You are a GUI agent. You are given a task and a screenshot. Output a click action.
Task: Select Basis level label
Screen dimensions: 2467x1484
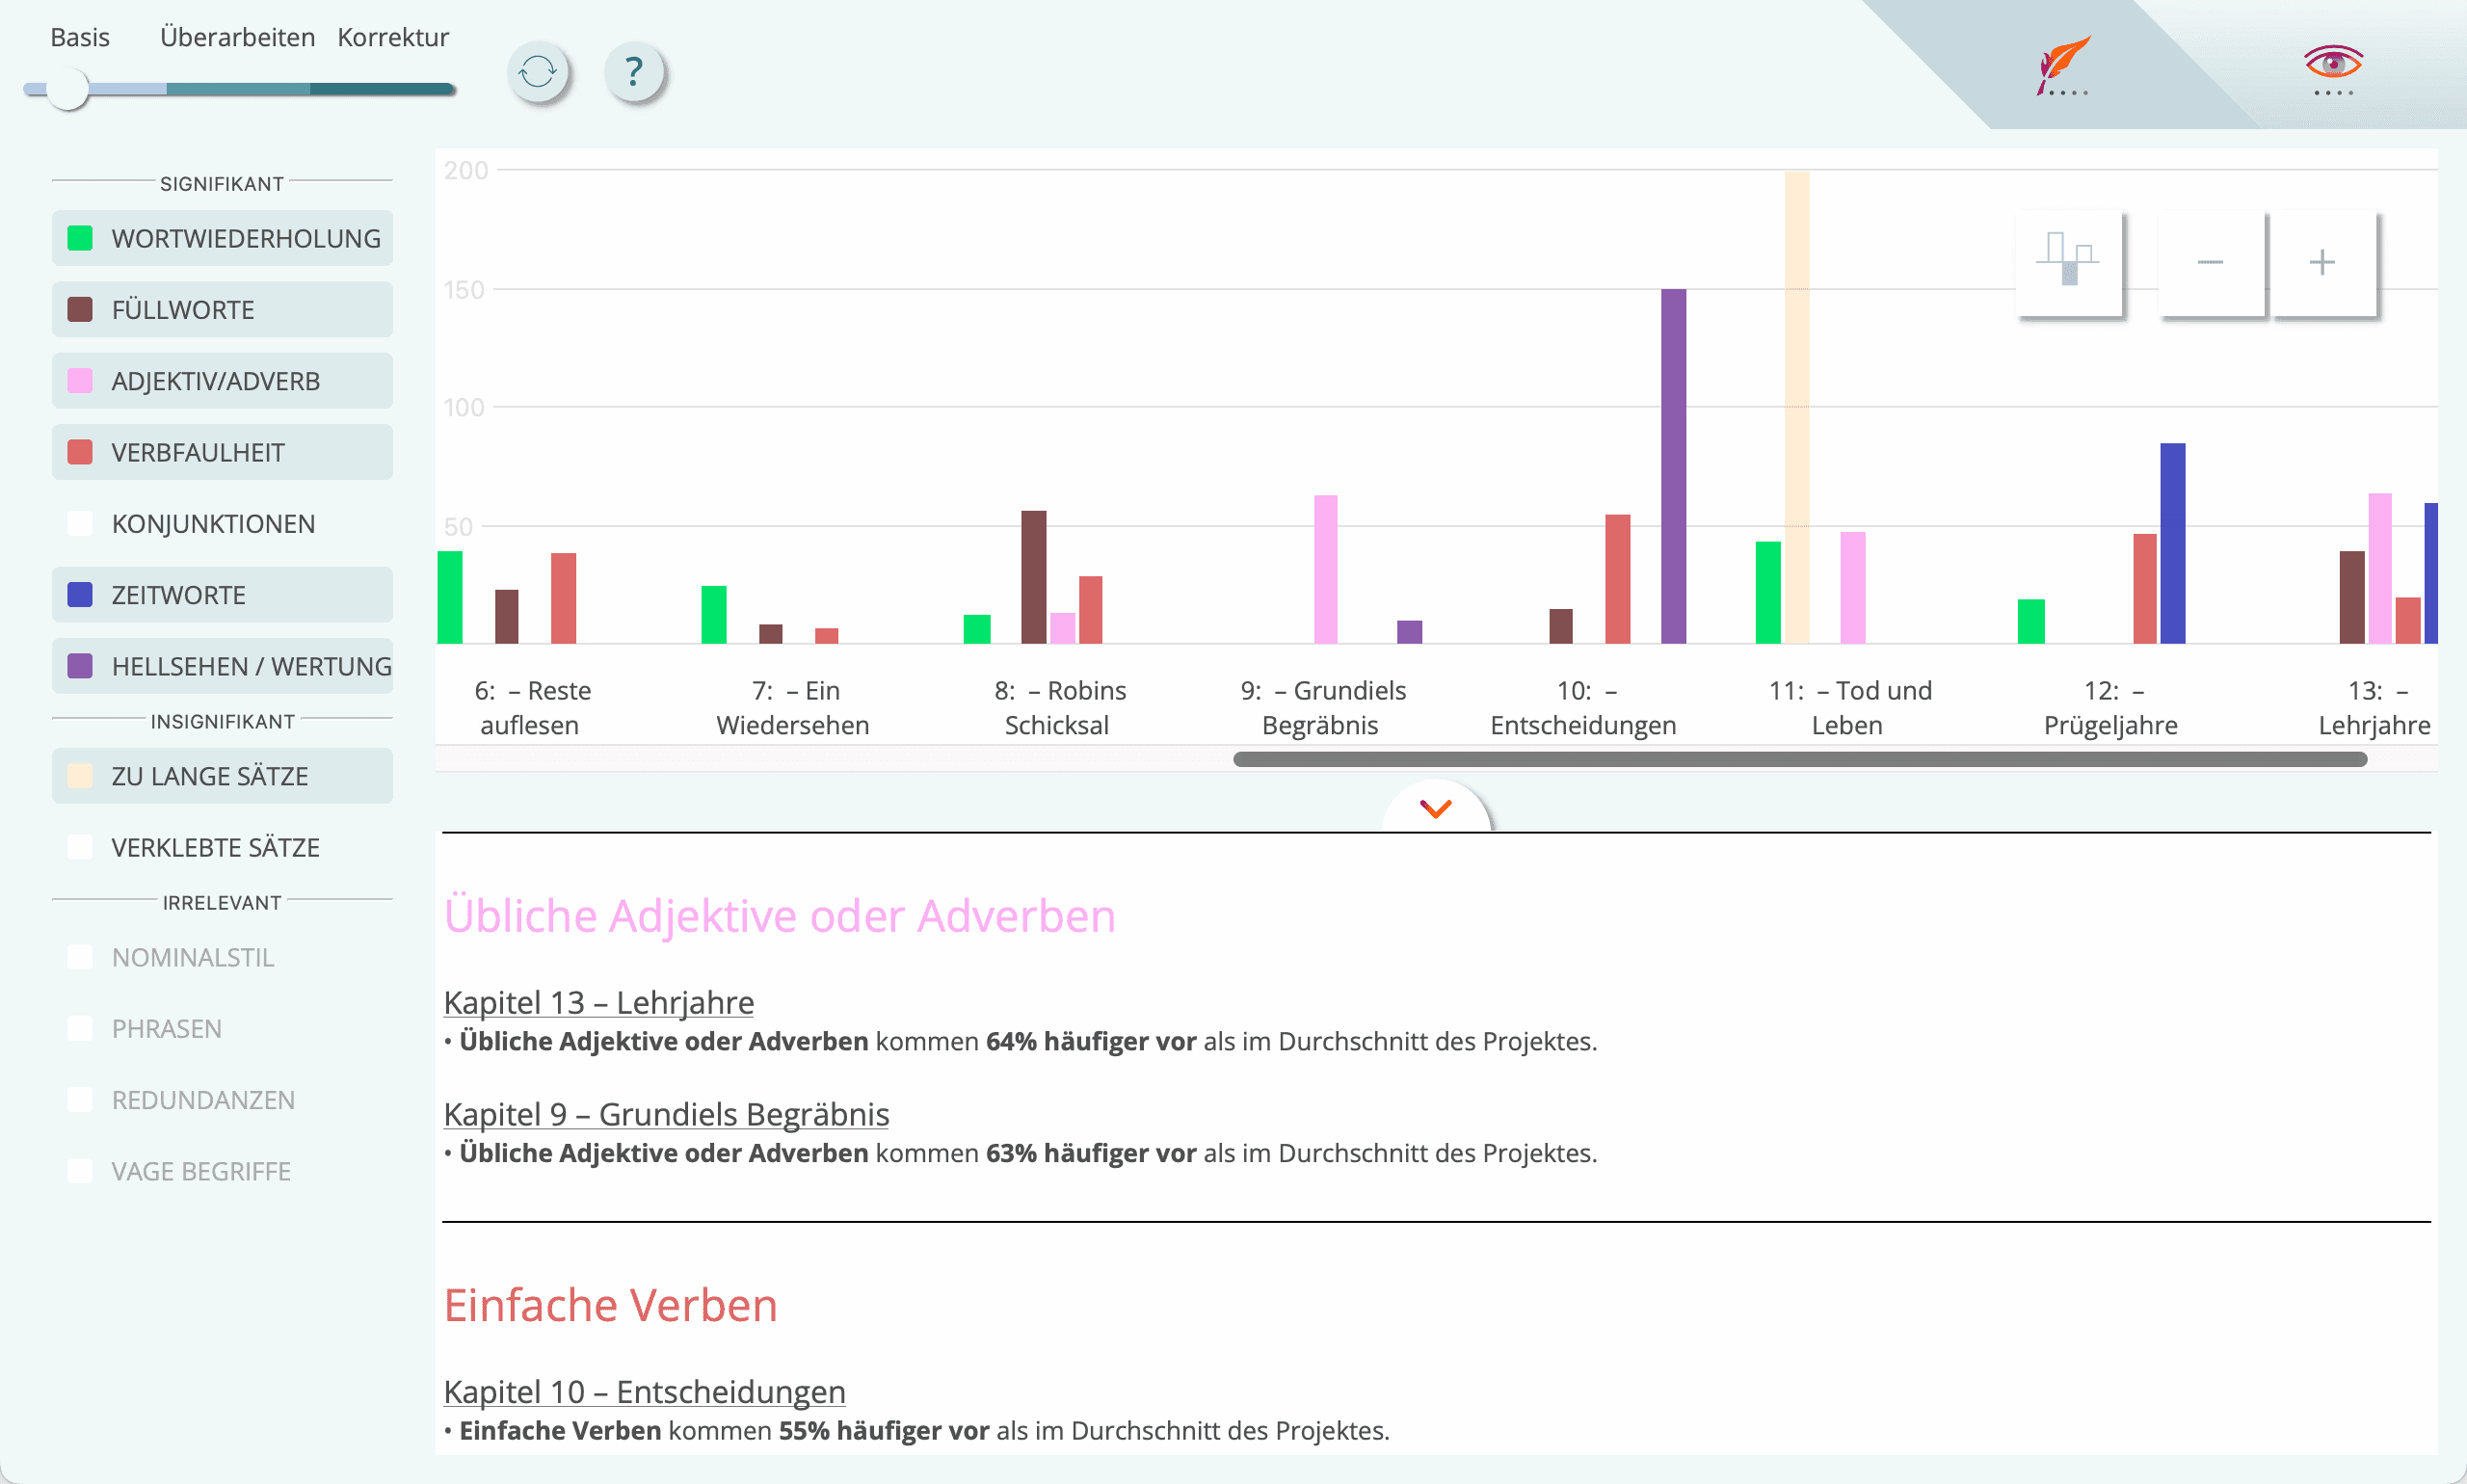tap(80, 37)
